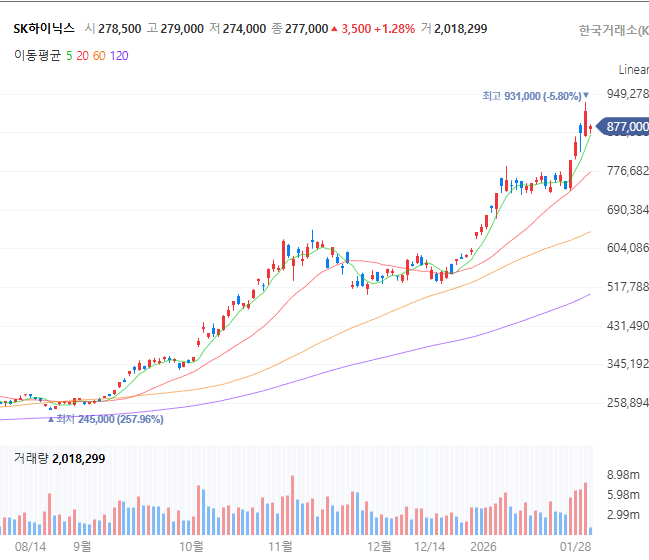Click the SK하이닉스 stock name title
This screenshot has width=649, height=560.
pos(44,29)
